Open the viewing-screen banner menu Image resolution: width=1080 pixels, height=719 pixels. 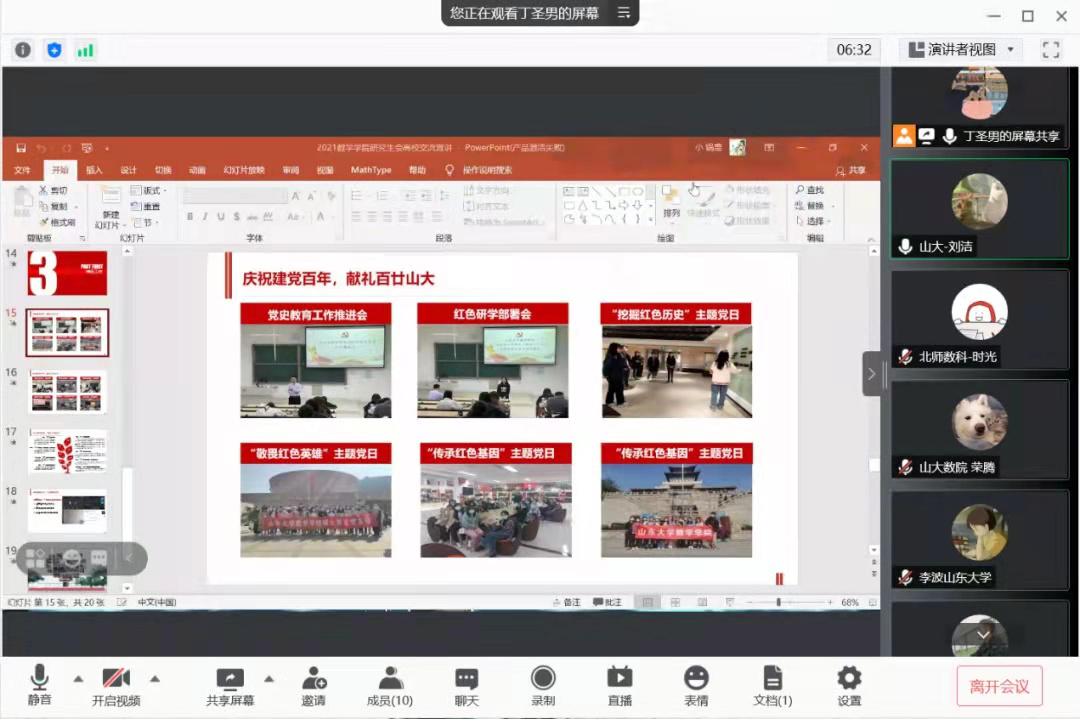624,13
